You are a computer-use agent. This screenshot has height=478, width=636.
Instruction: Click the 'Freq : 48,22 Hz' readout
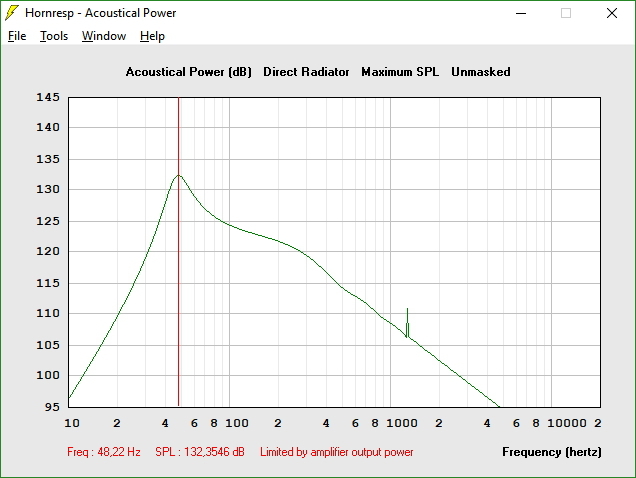104,452
